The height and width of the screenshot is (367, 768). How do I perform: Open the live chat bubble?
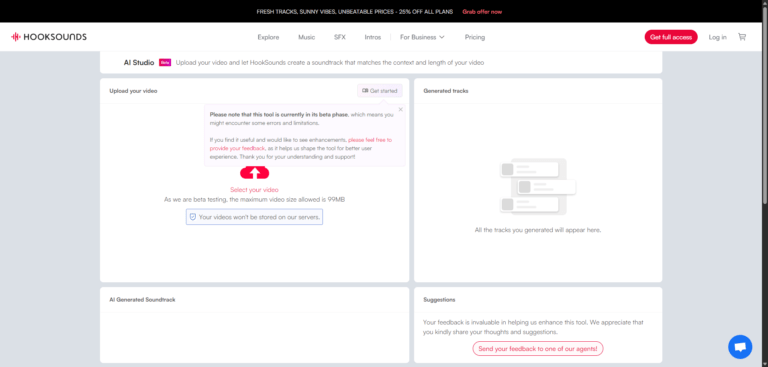tap(740, 347)
